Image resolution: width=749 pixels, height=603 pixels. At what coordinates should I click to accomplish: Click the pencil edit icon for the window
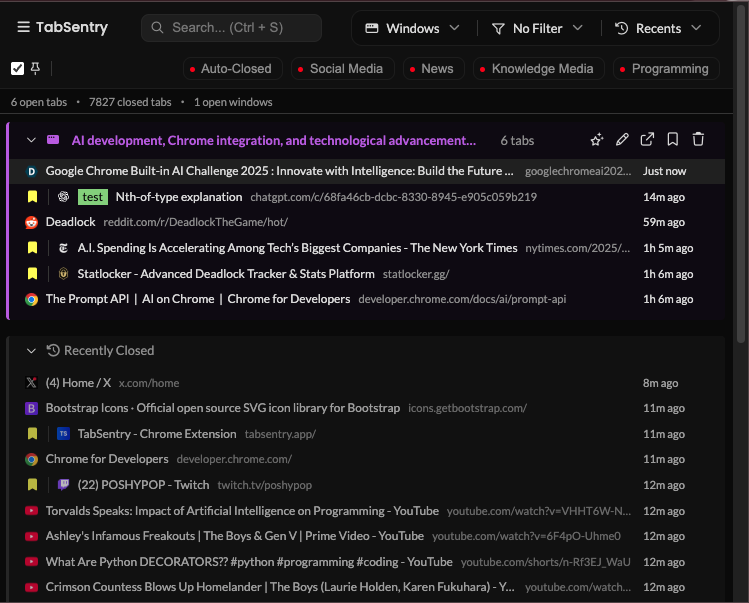coord(622,140)
